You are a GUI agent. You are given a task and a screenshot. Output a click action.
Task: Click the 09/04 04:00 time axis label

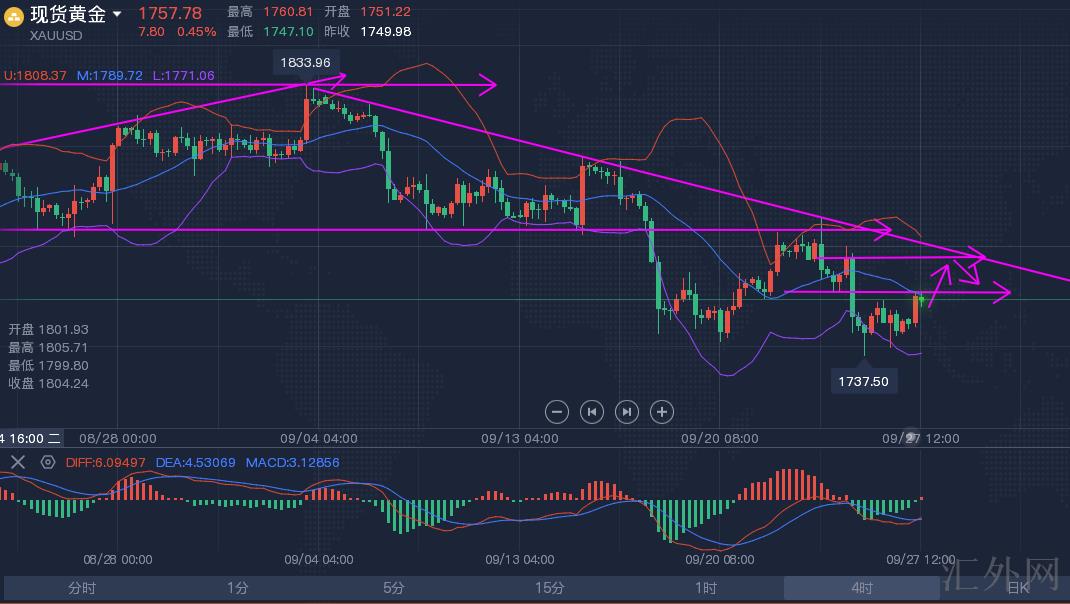tap(319, 438)
